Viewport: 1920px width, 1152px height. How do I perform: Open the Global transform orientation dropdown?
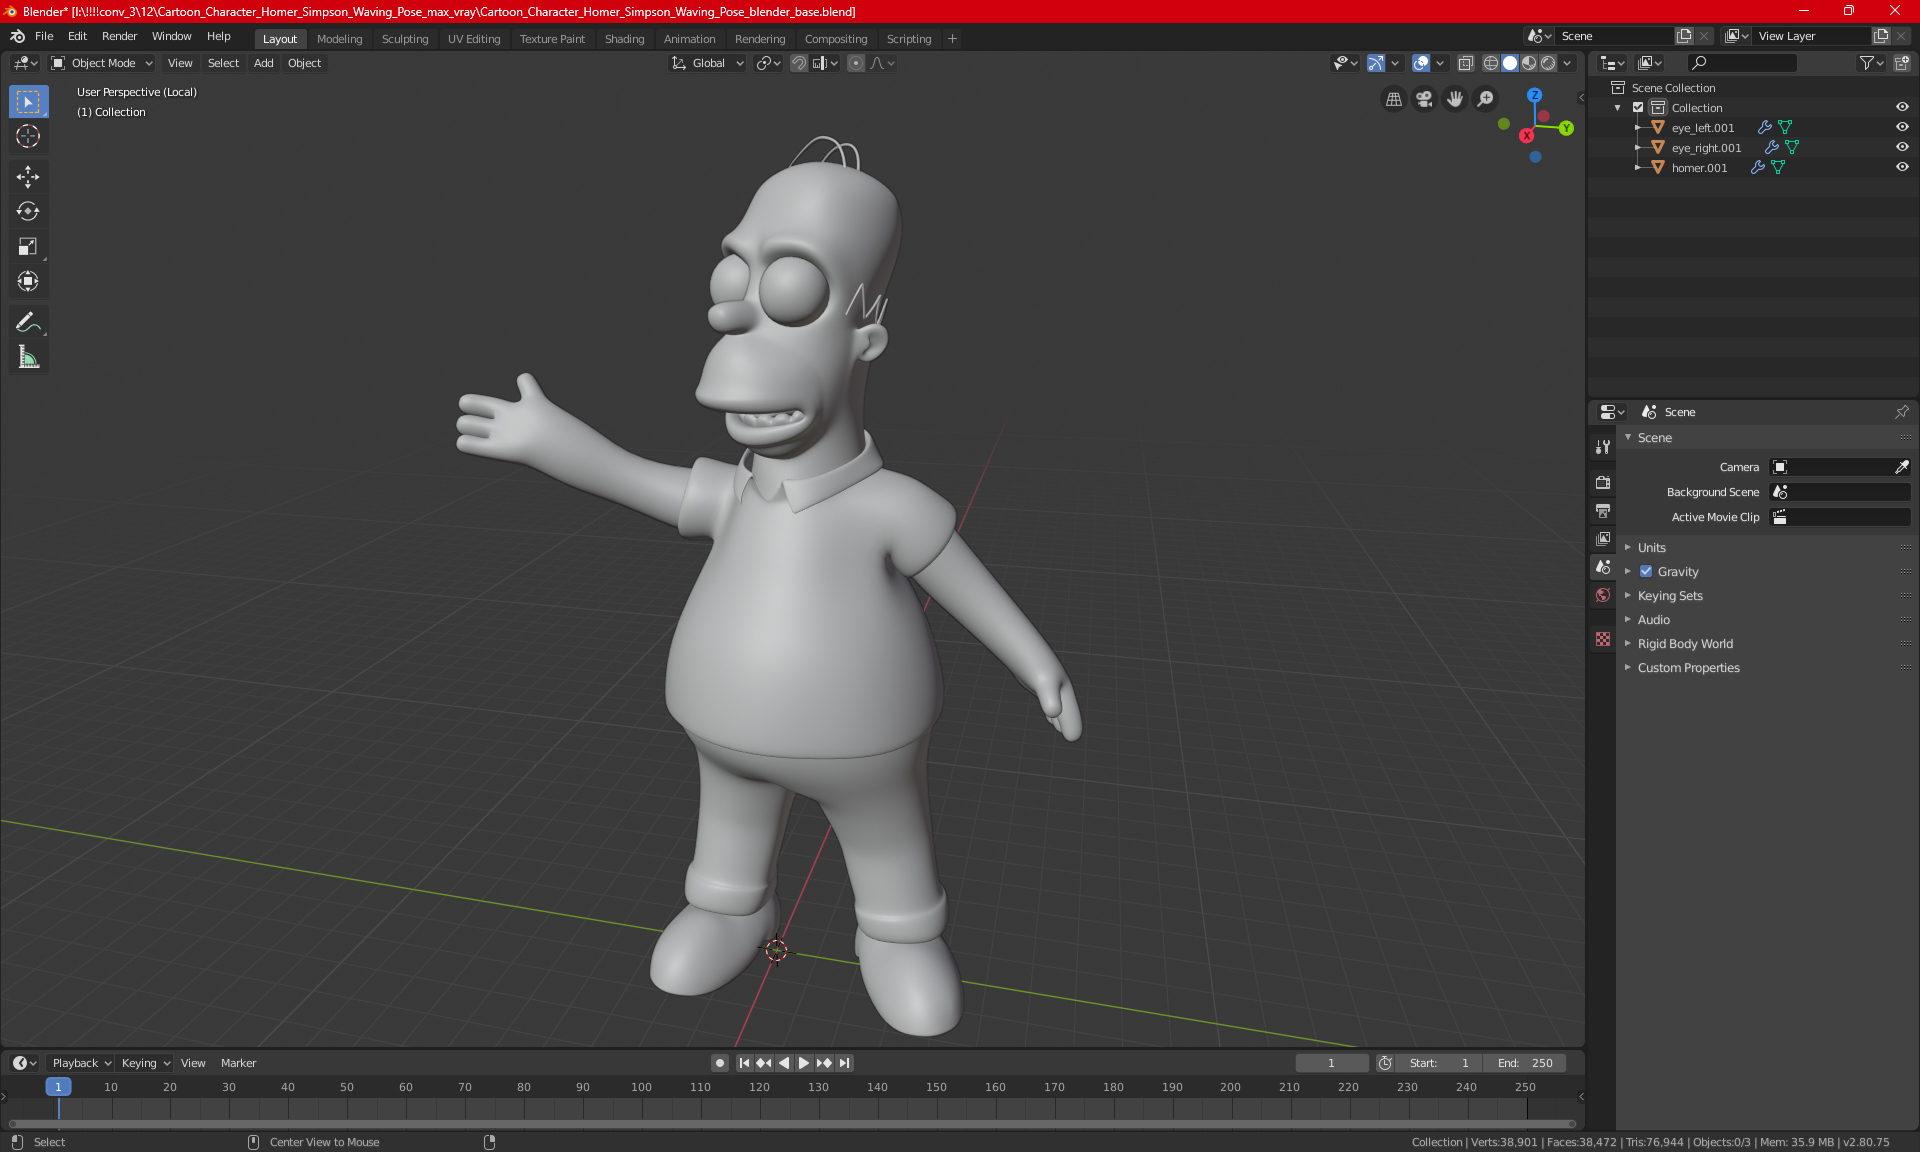(x=707, y=63)
